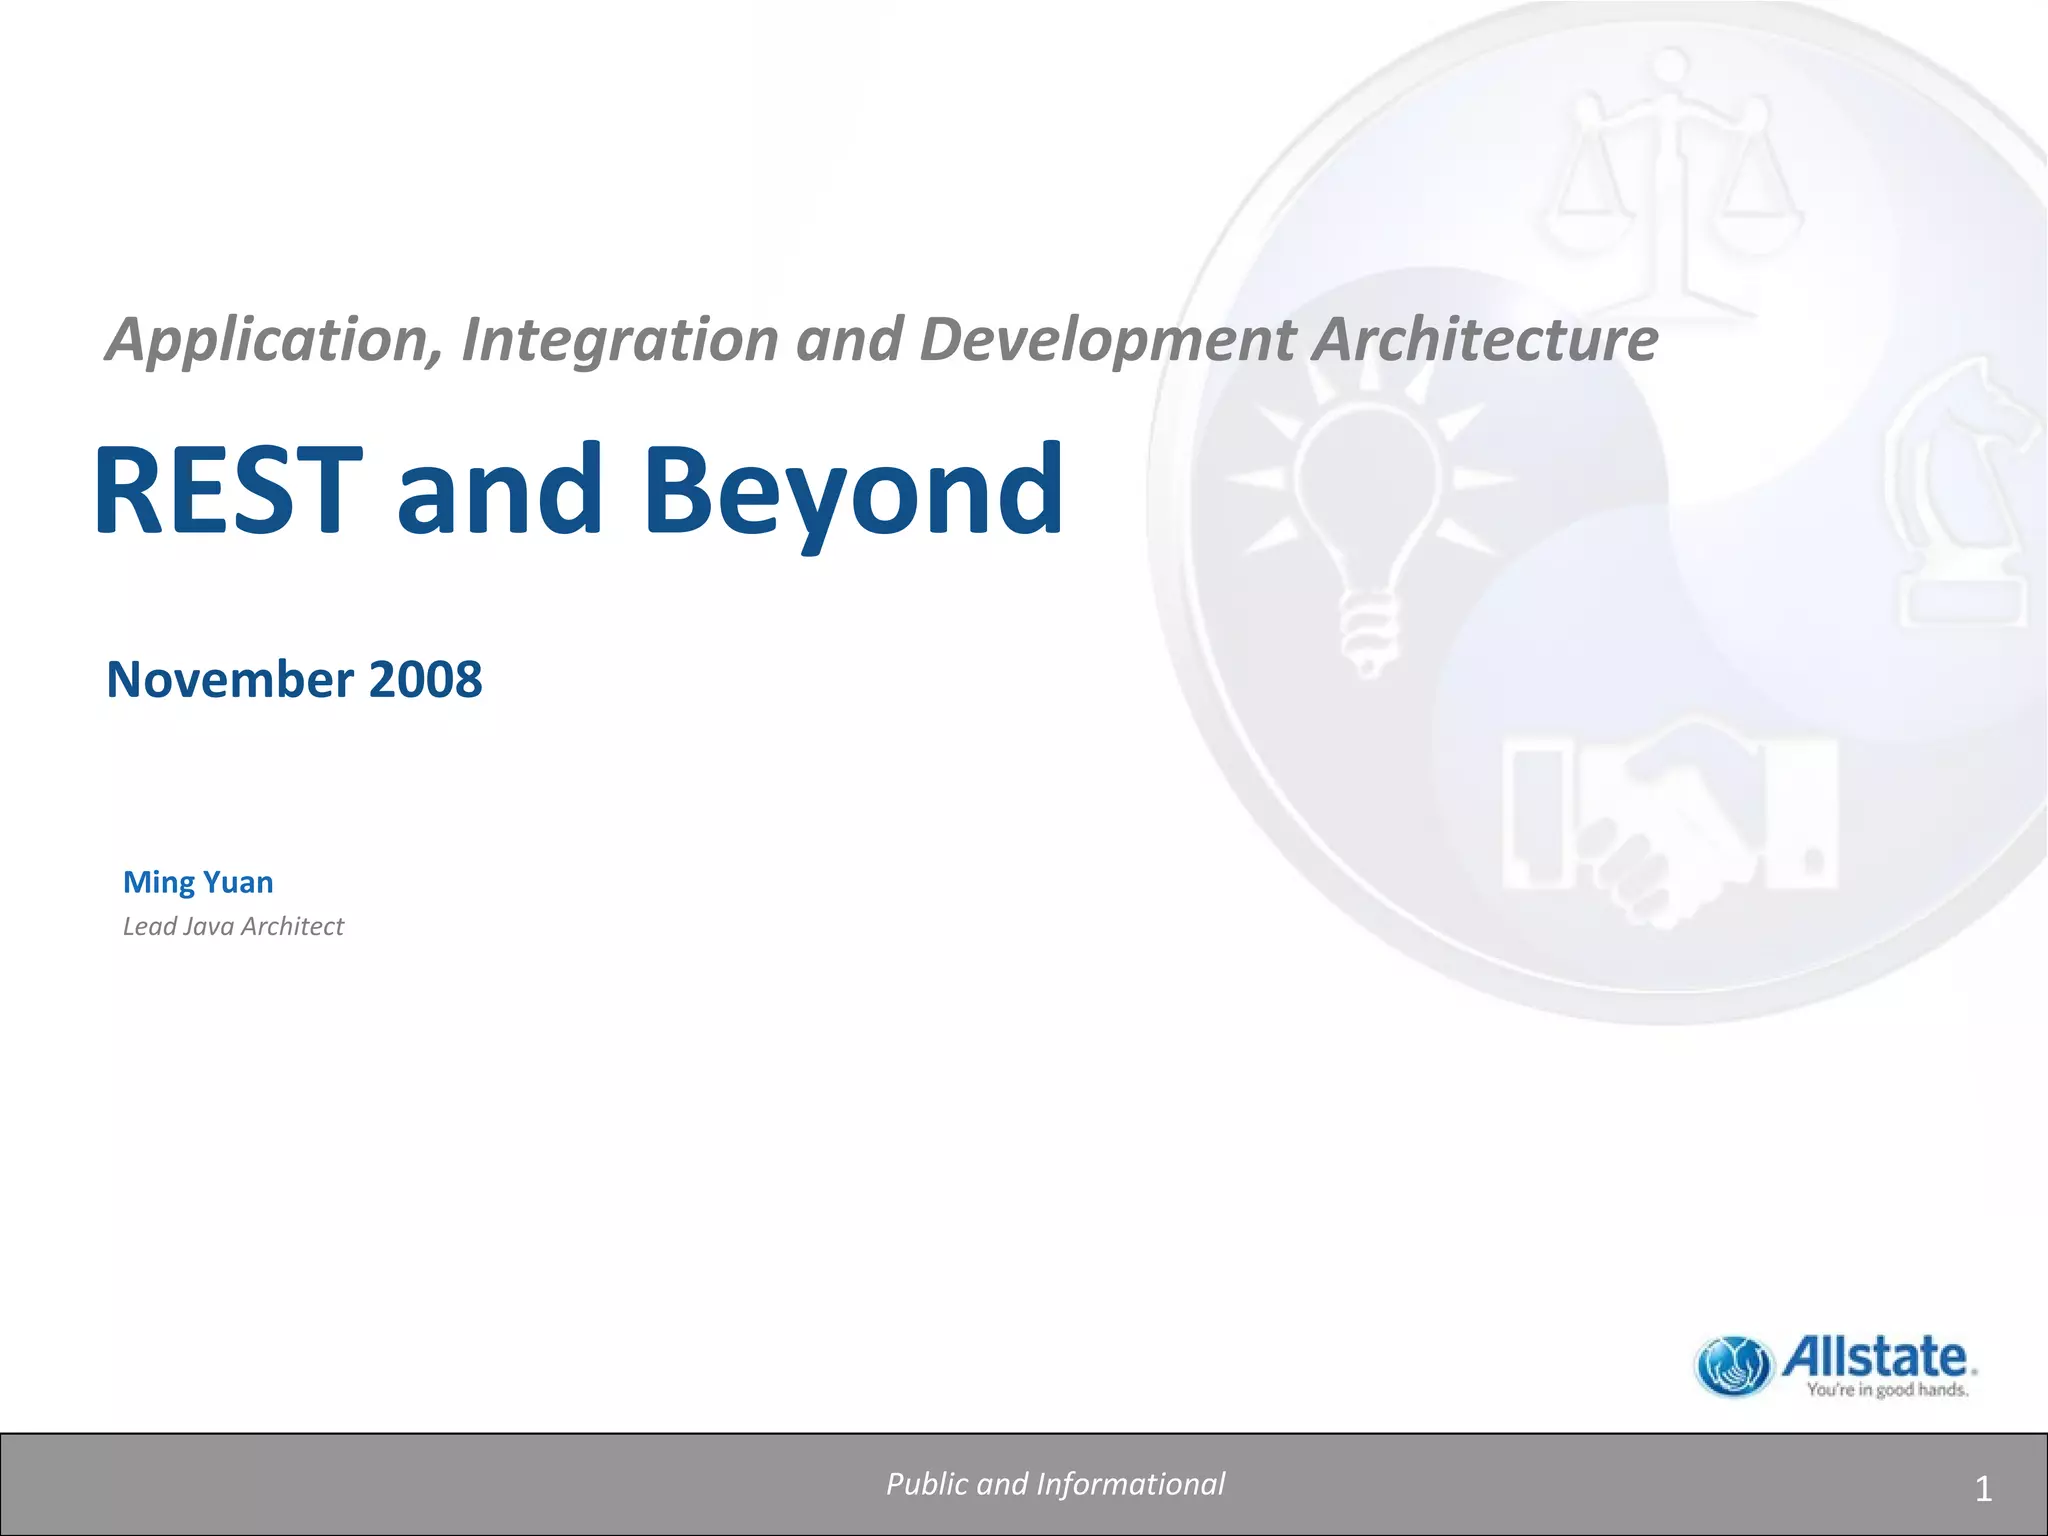
Task: Click the slide number 1
Action: (x=1983, y=1490)
